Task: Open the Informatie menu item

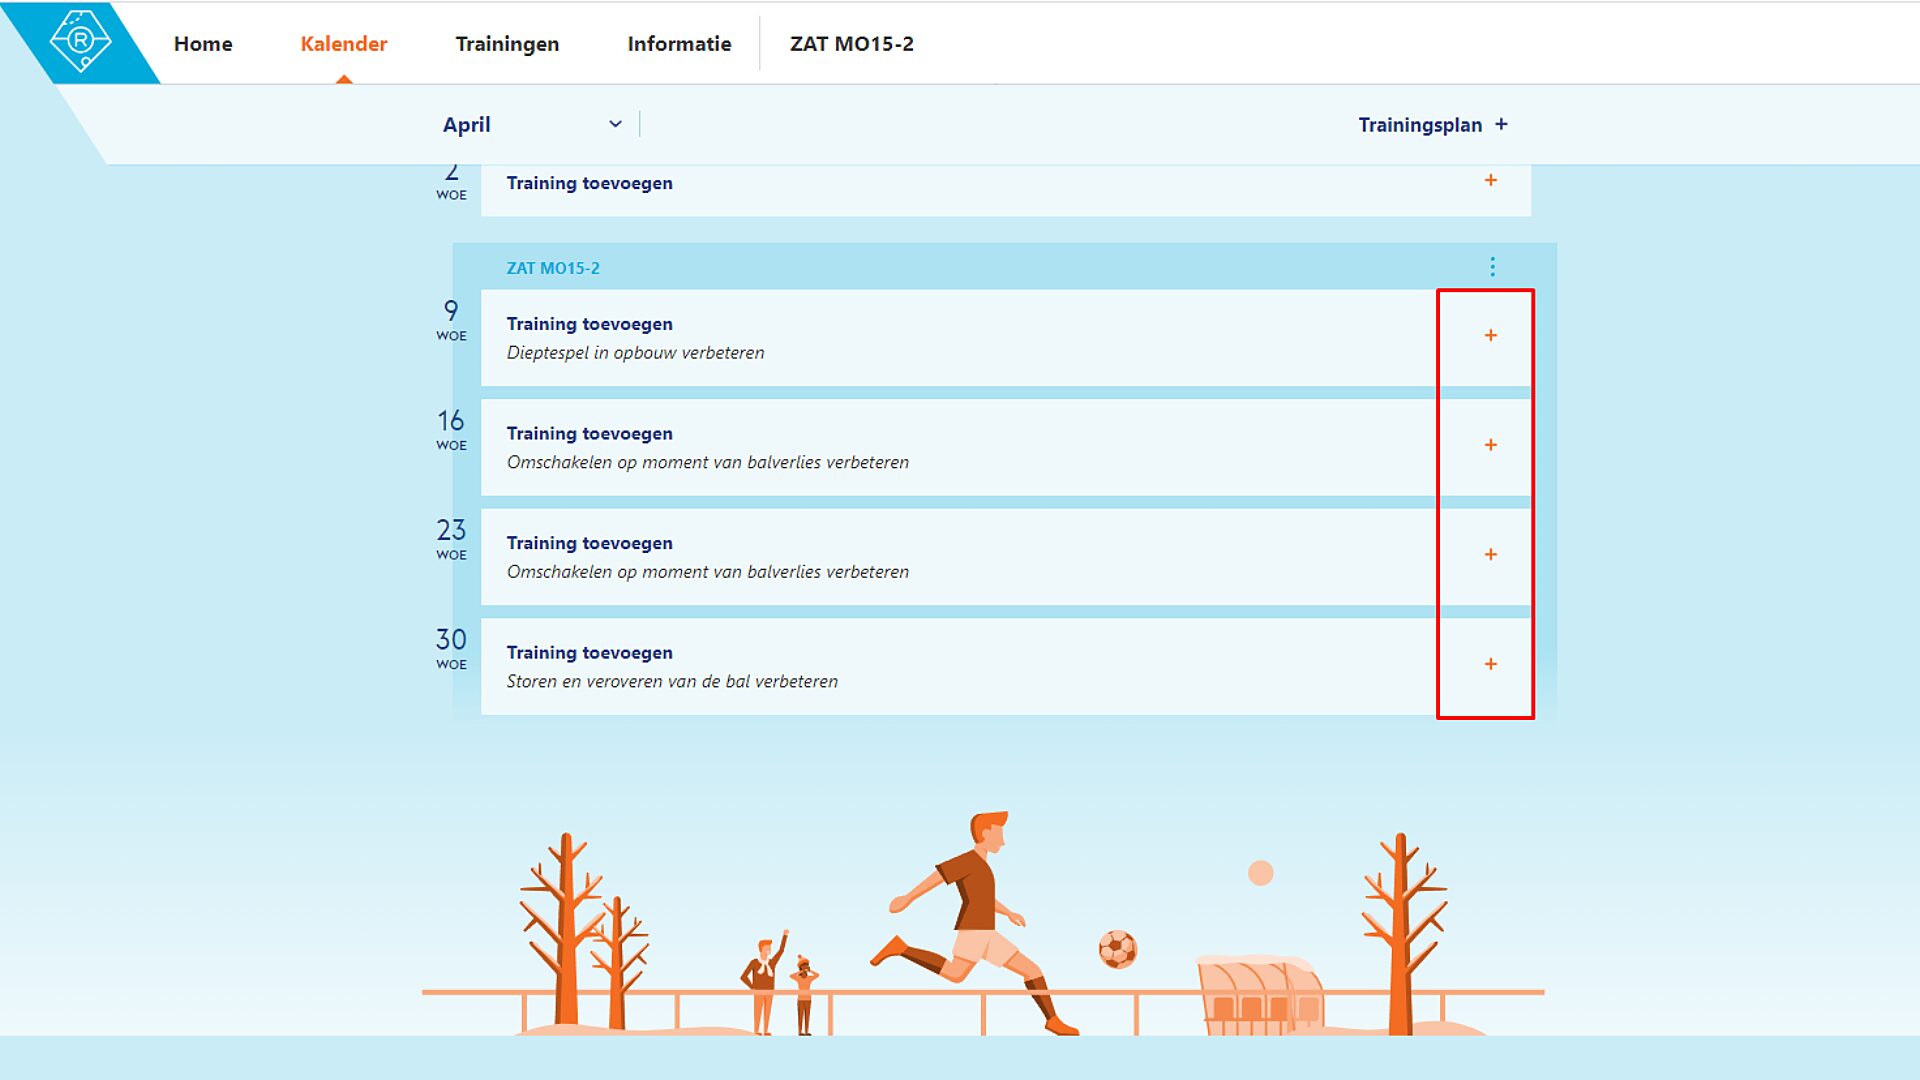Action: [x=678, y=44]
